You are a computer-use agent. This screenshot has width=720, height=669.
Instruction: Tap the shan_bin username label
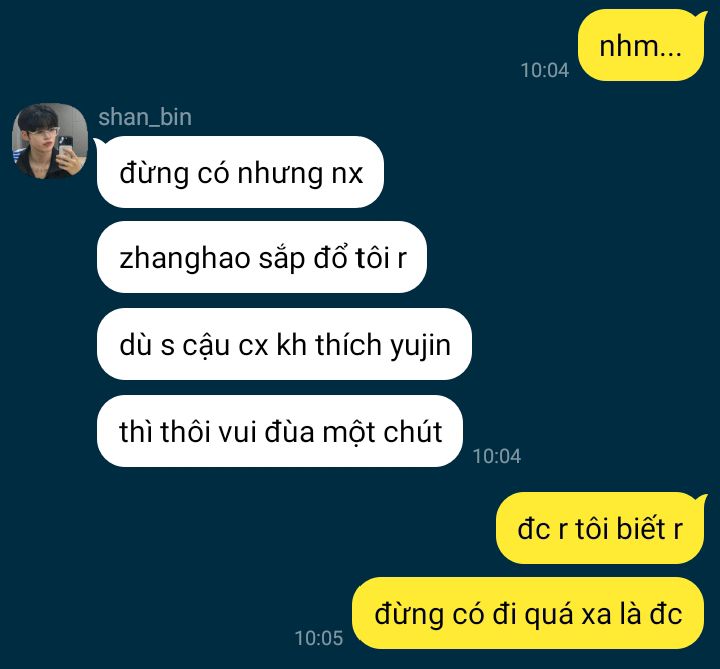point(145,117)
